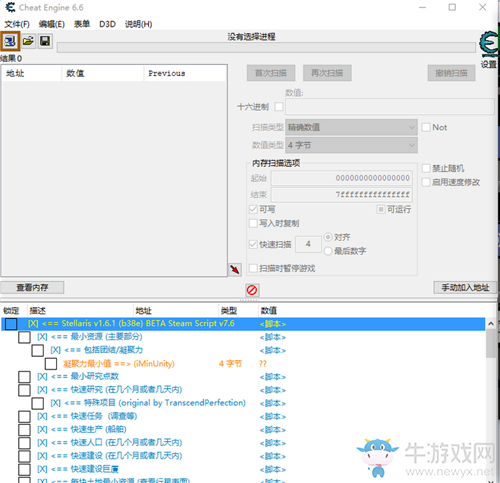Check the lock box for 快速研究 script
The image size is (500, 483).
coord(24,390)
